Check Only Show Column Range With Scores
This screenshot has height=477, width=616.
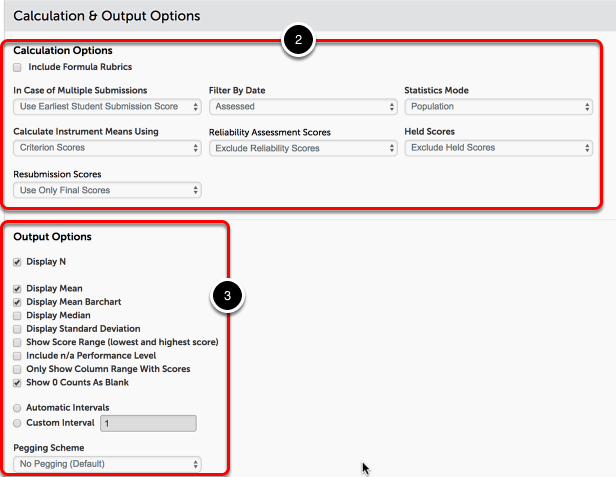point(17,369)
